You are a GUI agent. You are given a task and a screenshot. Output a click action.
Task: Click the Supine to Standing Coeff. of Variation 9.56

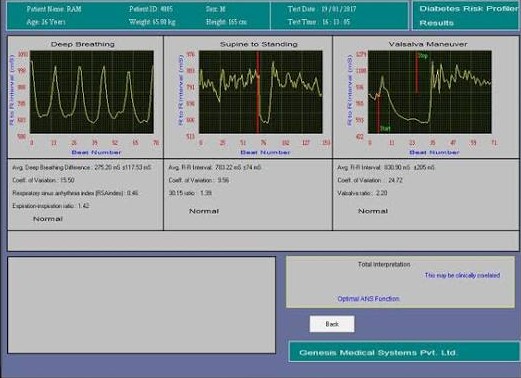point(199,180)
